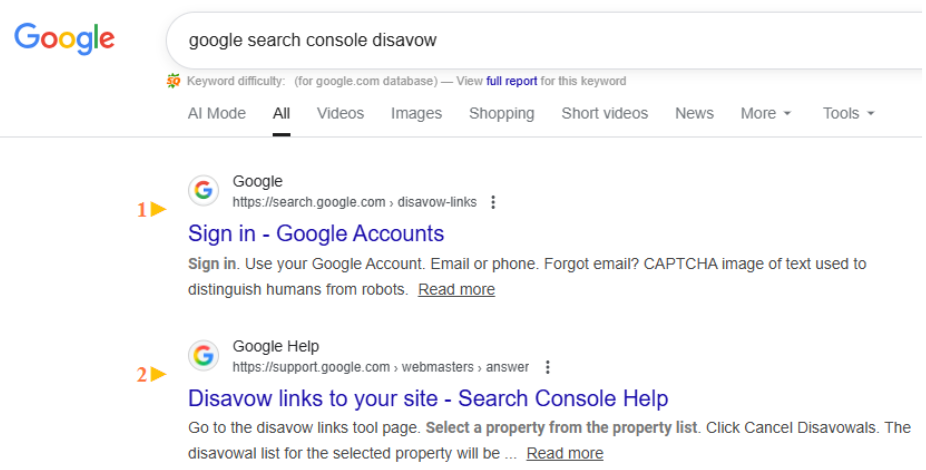Open the Images tab
The height and width of the screenshot is (470, 926).
click(416, 113)
